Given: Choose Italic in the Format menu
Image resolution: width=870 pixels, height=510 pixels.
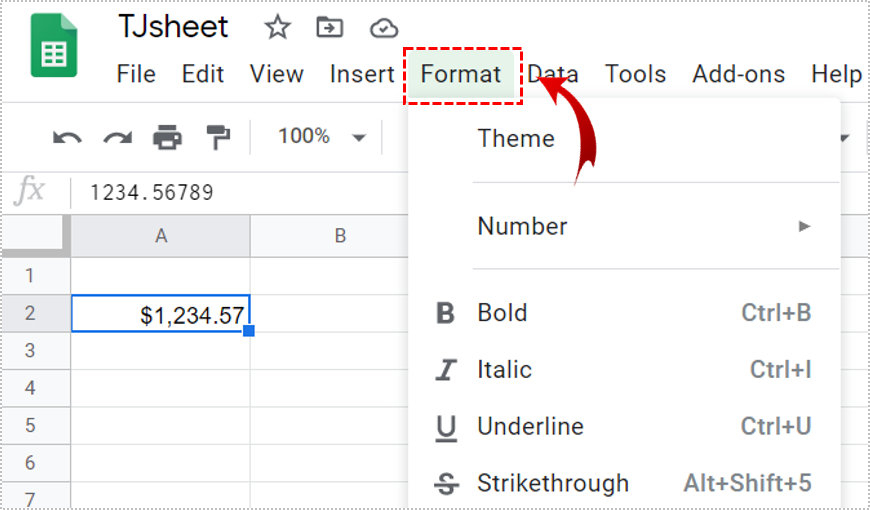Looking at the screenshot, I should pyautogui.click(x=504, y=370).
